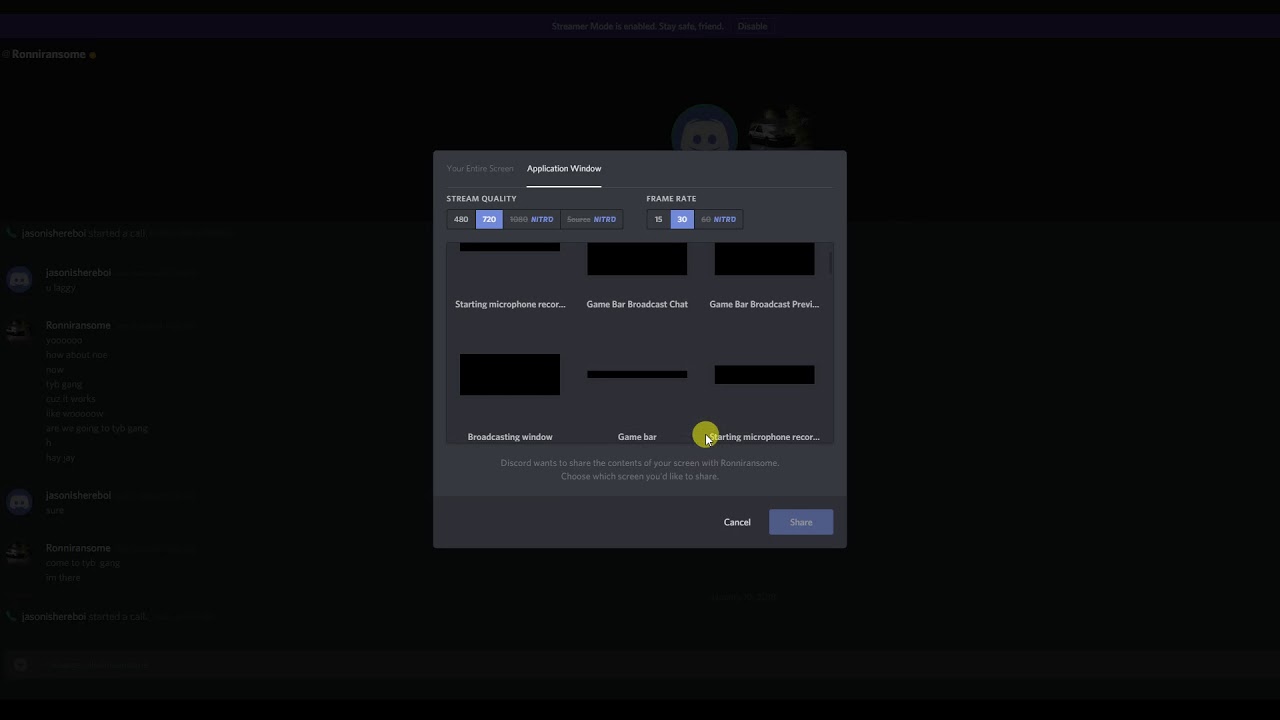Click the Ronniransome conversation title
This screenshot has height=720, width=1280.
tap(49, 54)
